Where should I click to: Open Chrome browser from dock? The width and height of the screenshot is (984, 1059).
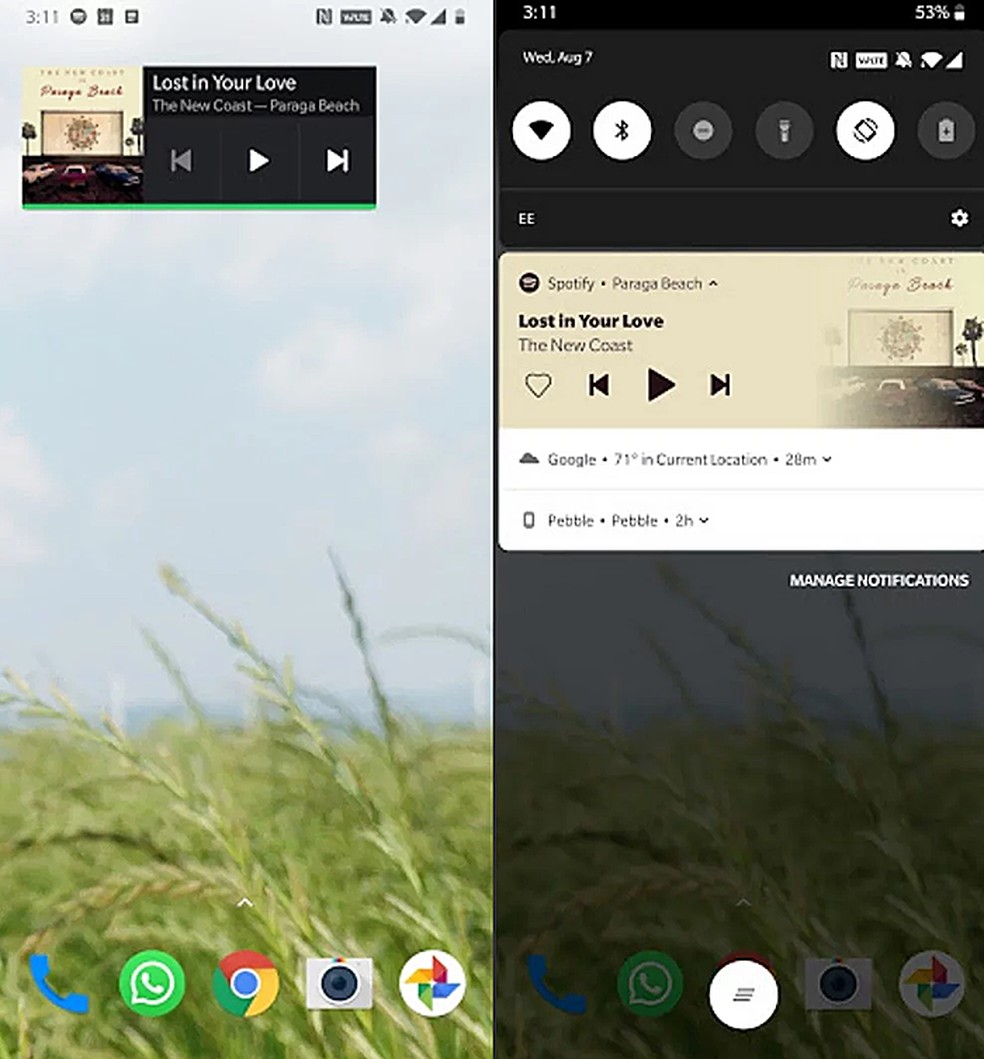tap(245, 983)
